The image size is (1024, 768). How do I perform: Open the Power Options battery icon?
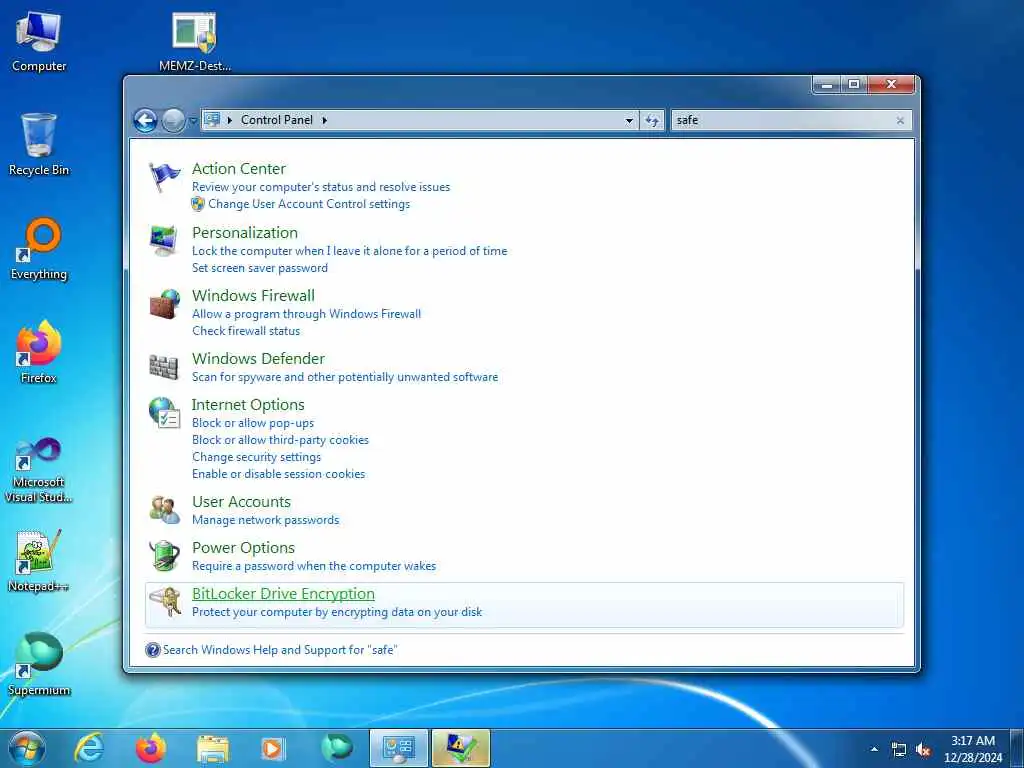164,556
